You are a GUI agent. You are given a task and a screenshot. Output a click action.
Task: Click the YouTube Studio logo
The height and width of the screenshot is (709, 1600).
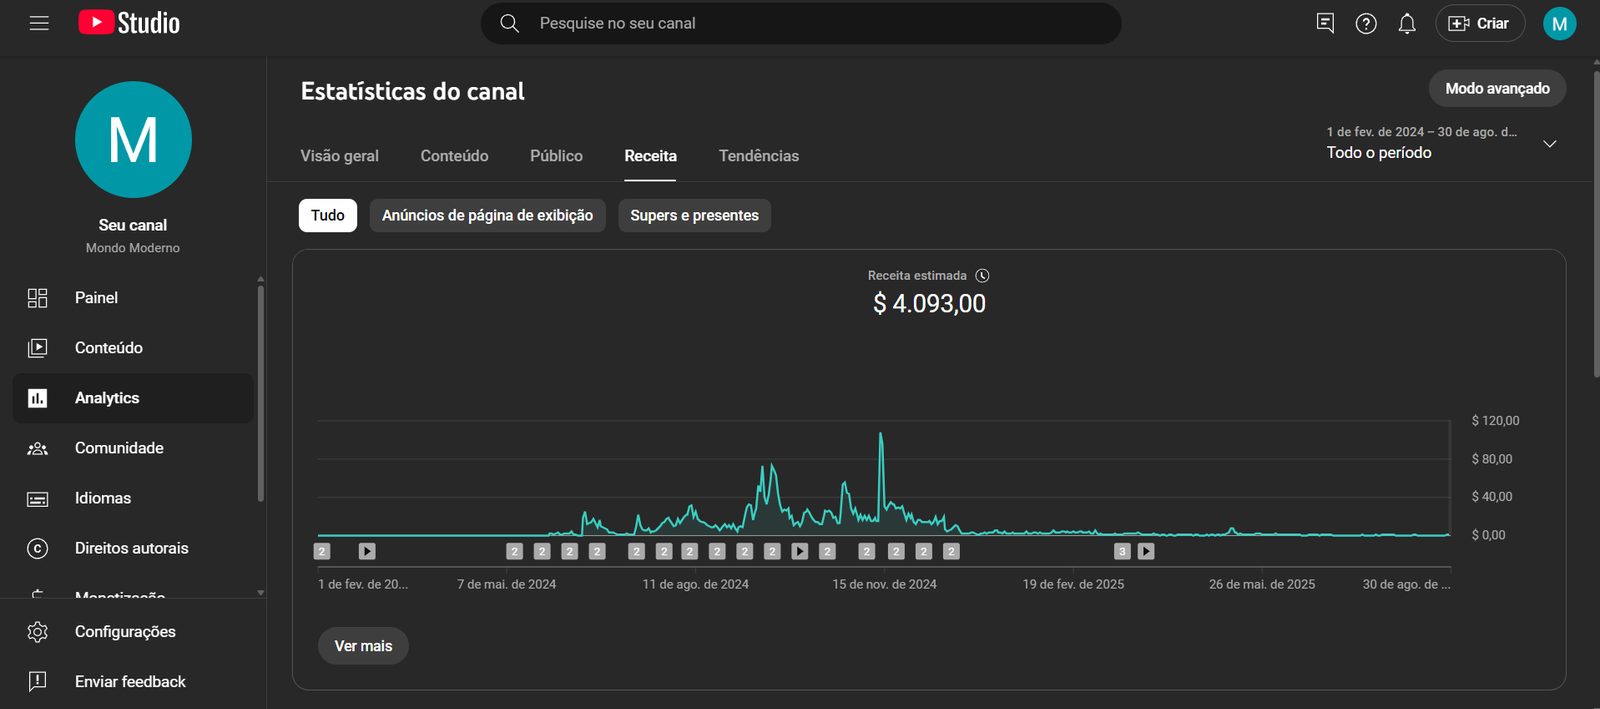(129, 23)
